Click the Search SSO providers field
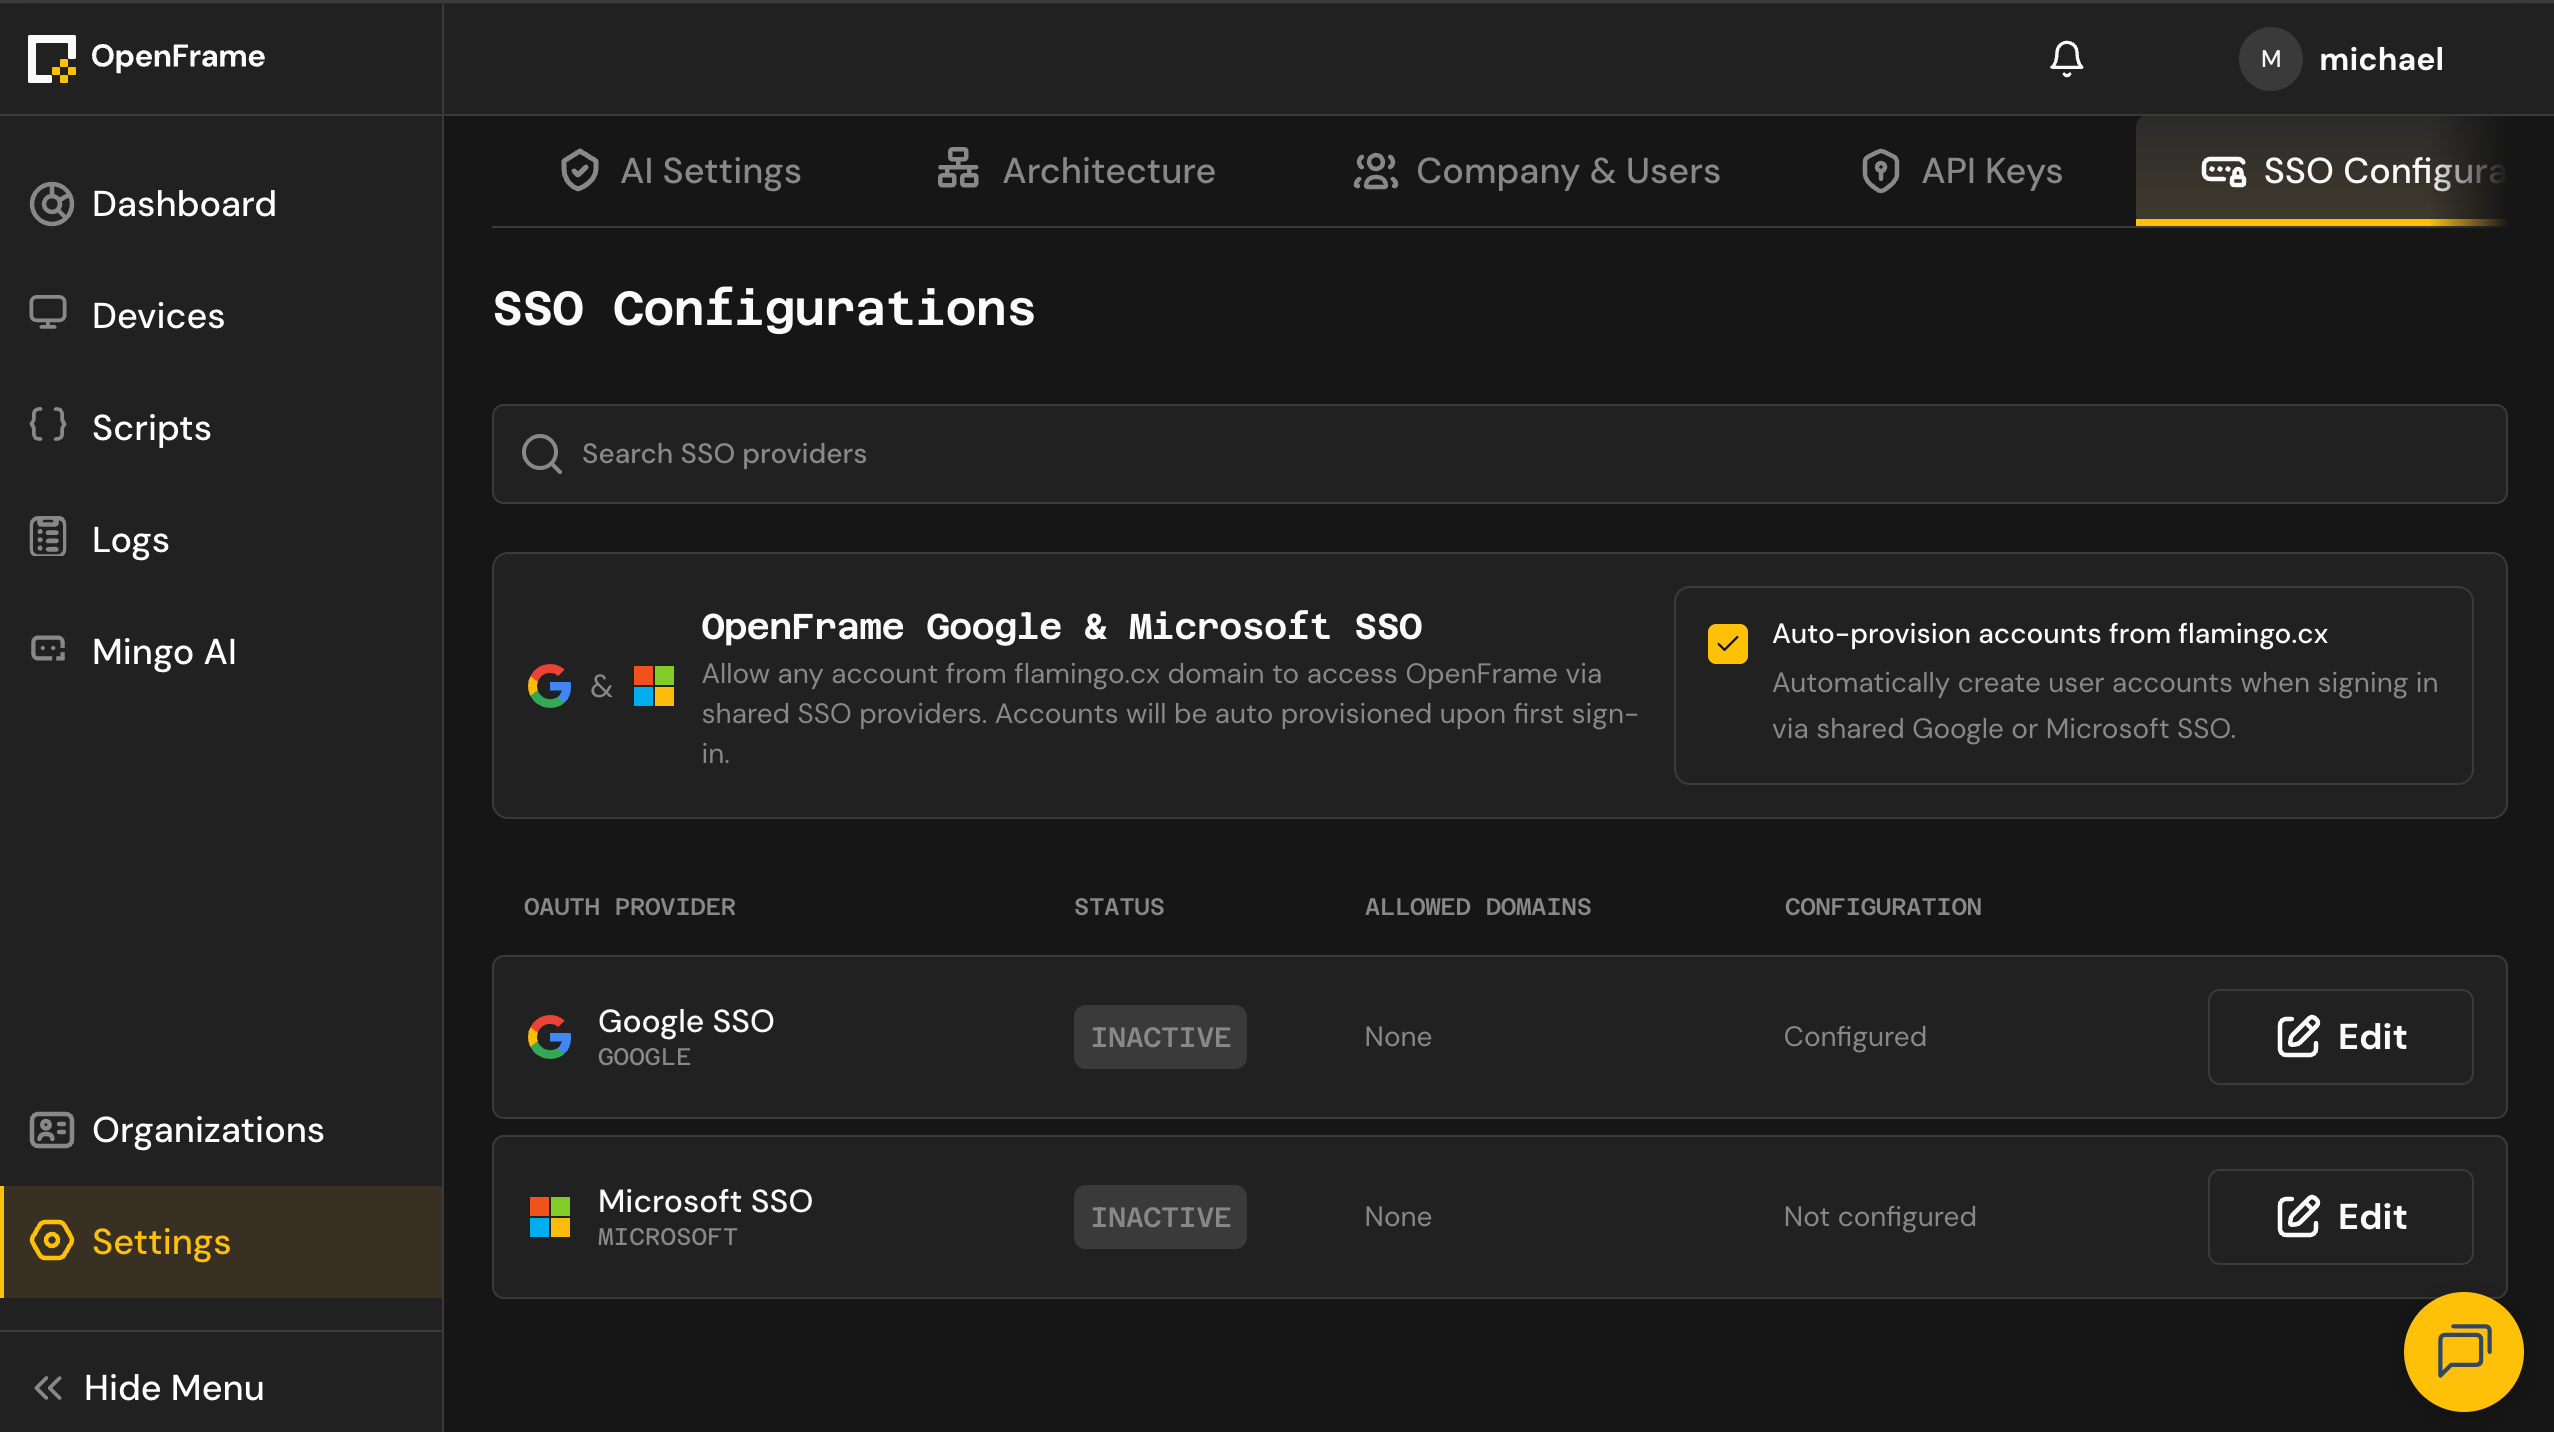Image resolution: width=2554 pixels, height=1432 pixels. (1499, 454)
